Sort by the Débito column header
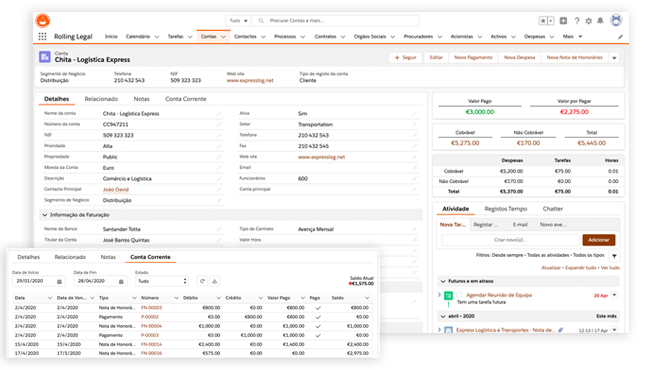The height and width of the screenshot is (370, 645). tap(190, 298)
